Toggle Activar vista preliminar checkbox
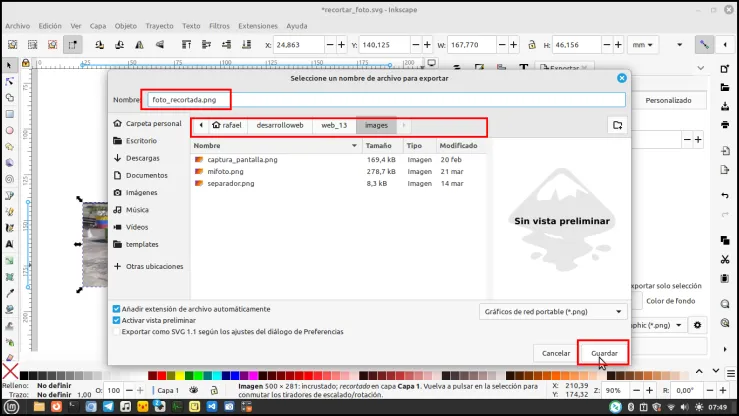 pos(116,320)
